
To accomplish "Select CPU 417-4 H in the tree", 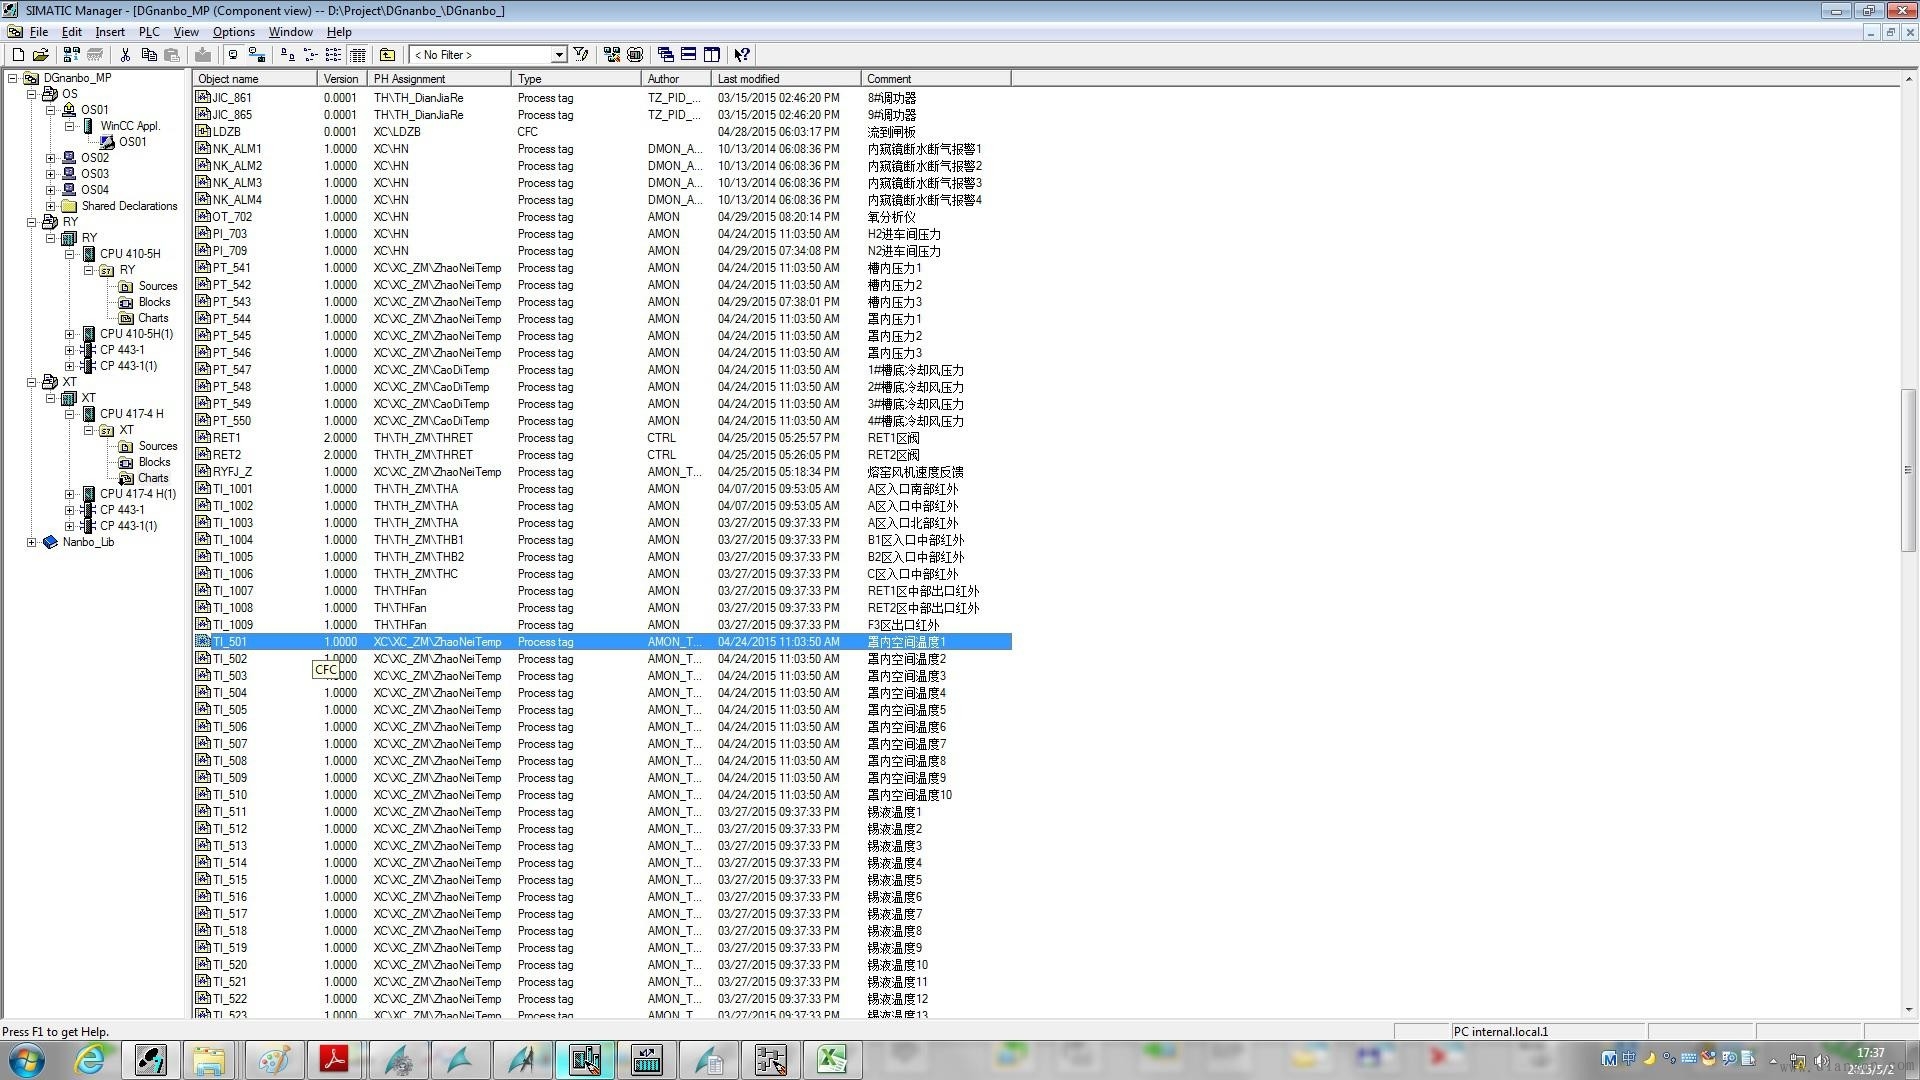I will pos(131,414).
